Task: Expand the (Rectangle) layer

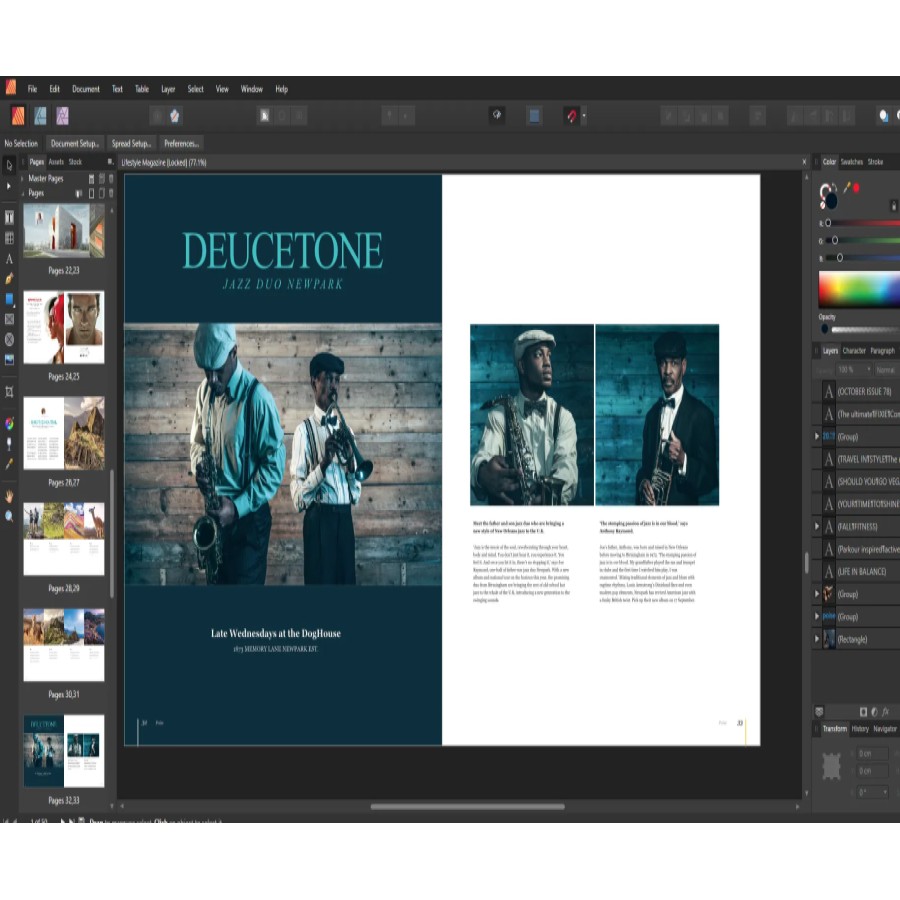Action: point(816,638)
